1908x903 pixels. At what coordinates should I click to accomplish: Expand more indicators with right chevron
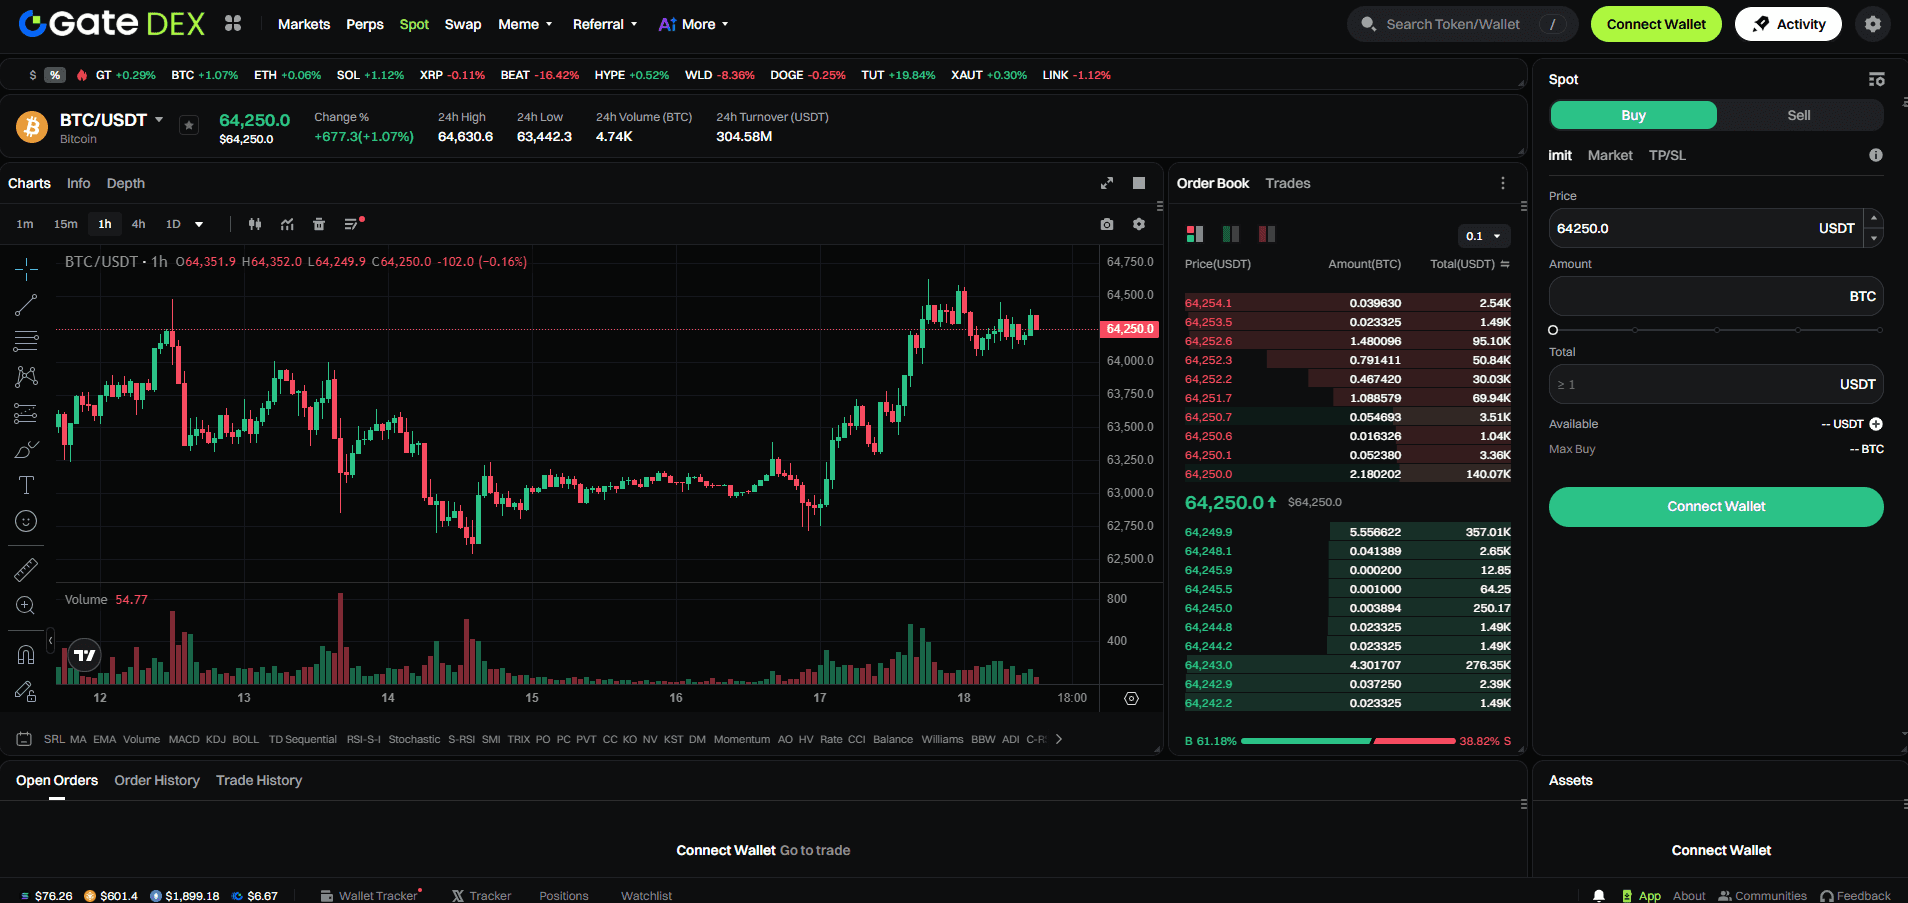coord(1059,739)
